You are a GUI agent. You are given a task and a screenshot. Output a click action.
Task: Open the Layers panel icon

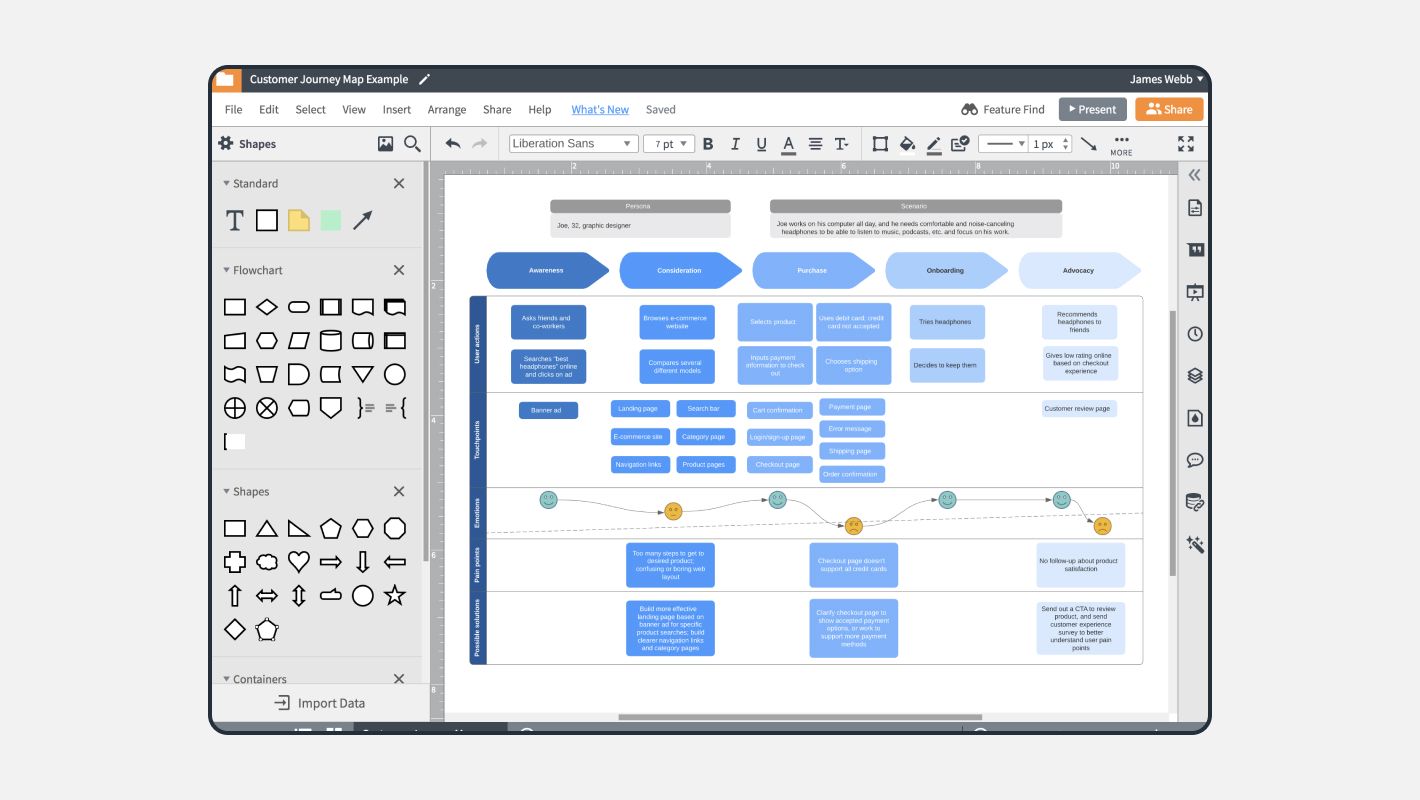pos(1194,375)
